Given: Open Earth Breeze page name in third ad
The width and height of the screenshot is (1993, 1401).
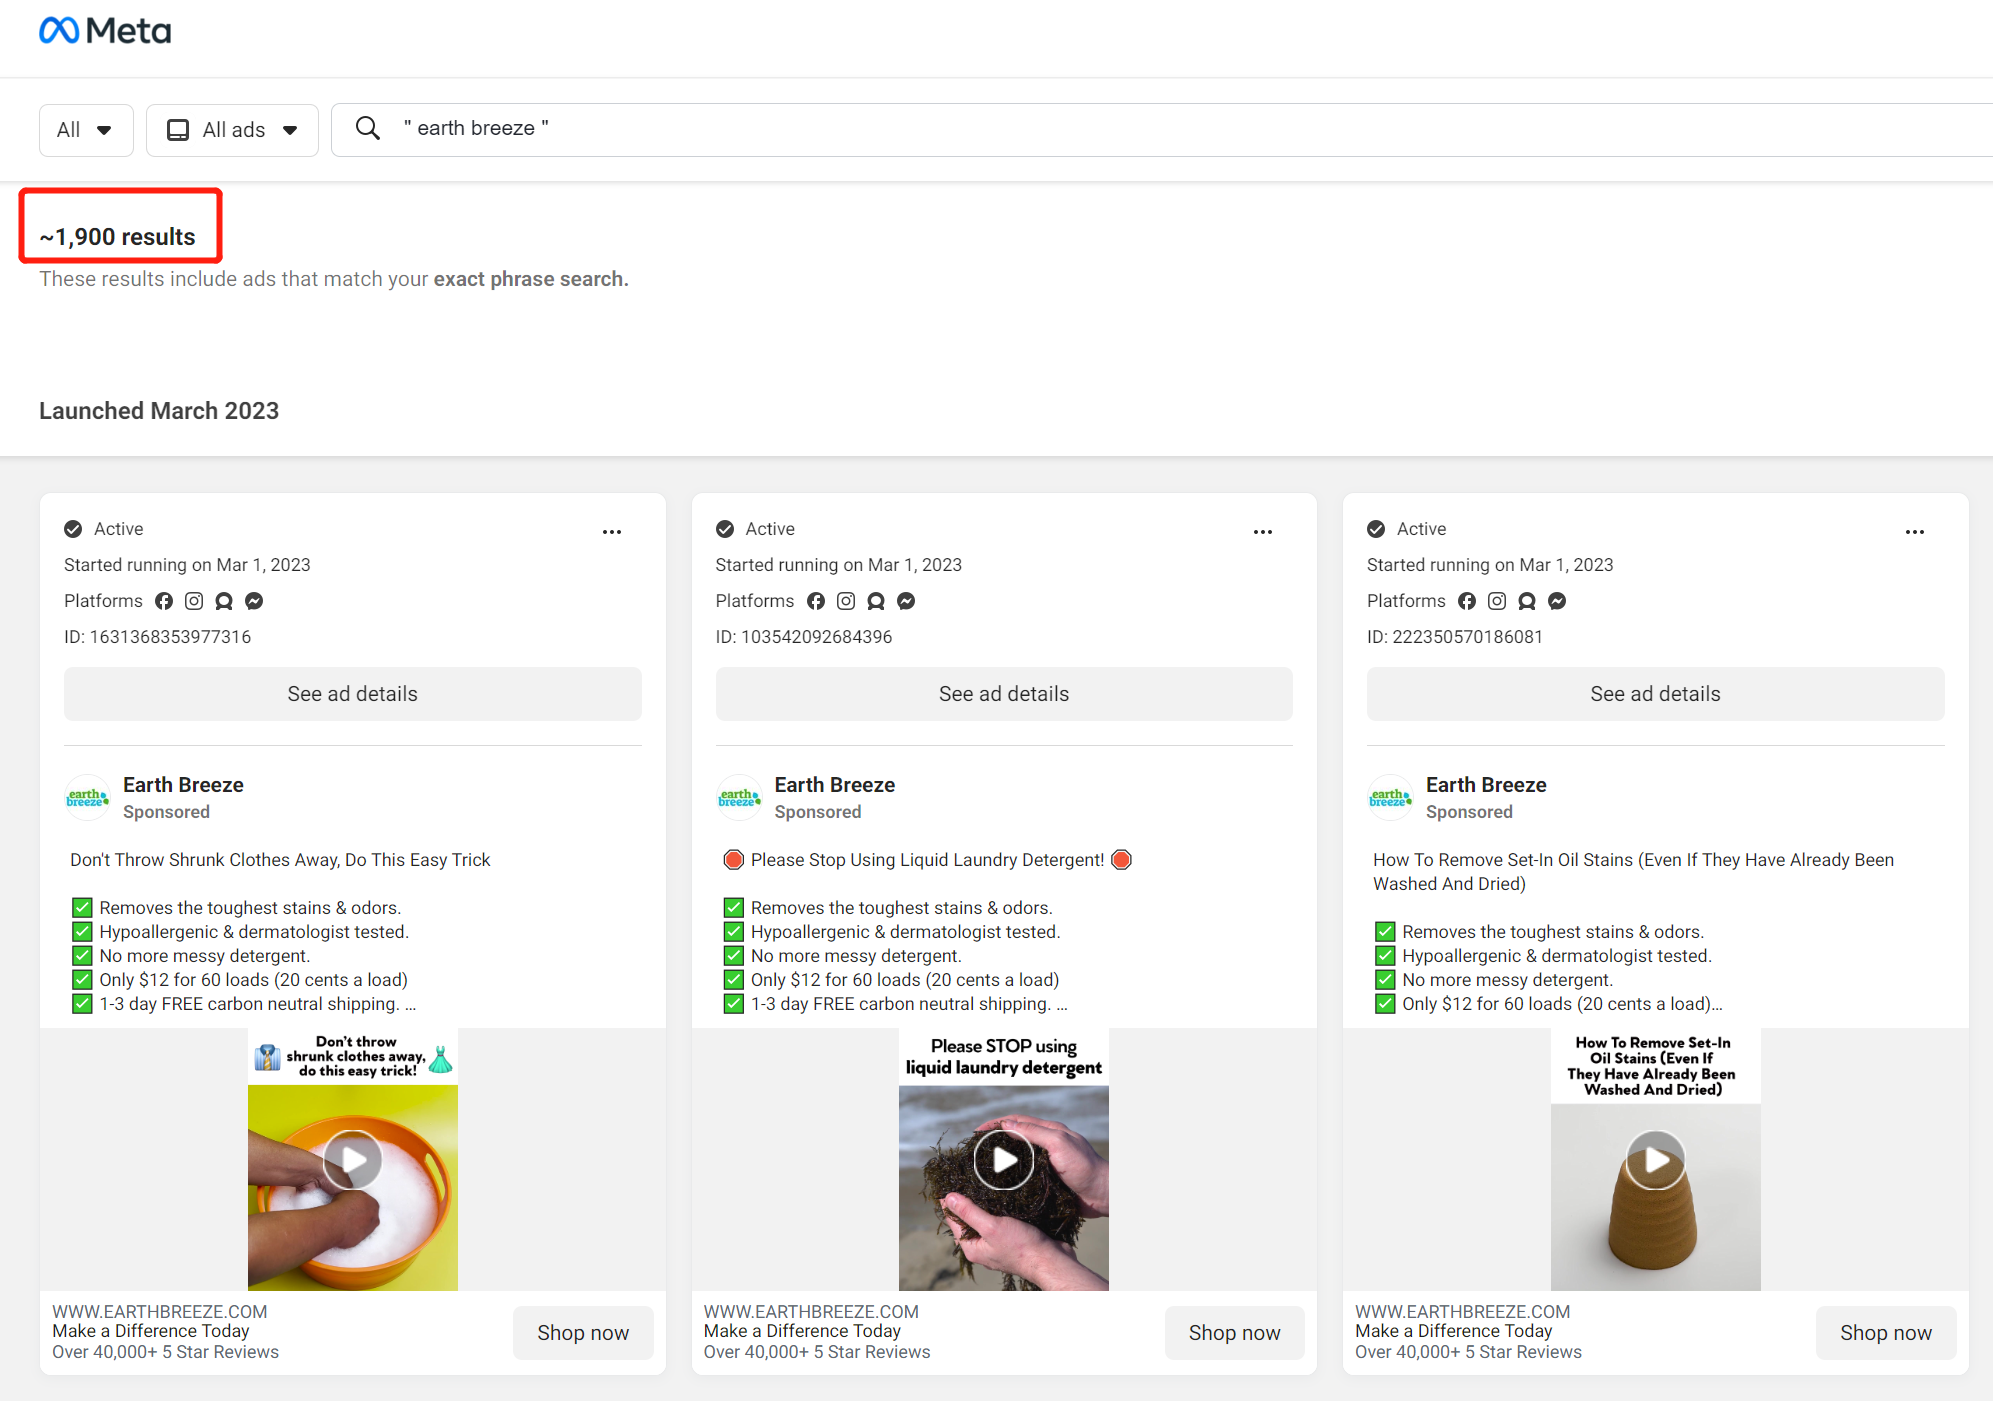Looking at the screenshot, I should (1486, 785).
